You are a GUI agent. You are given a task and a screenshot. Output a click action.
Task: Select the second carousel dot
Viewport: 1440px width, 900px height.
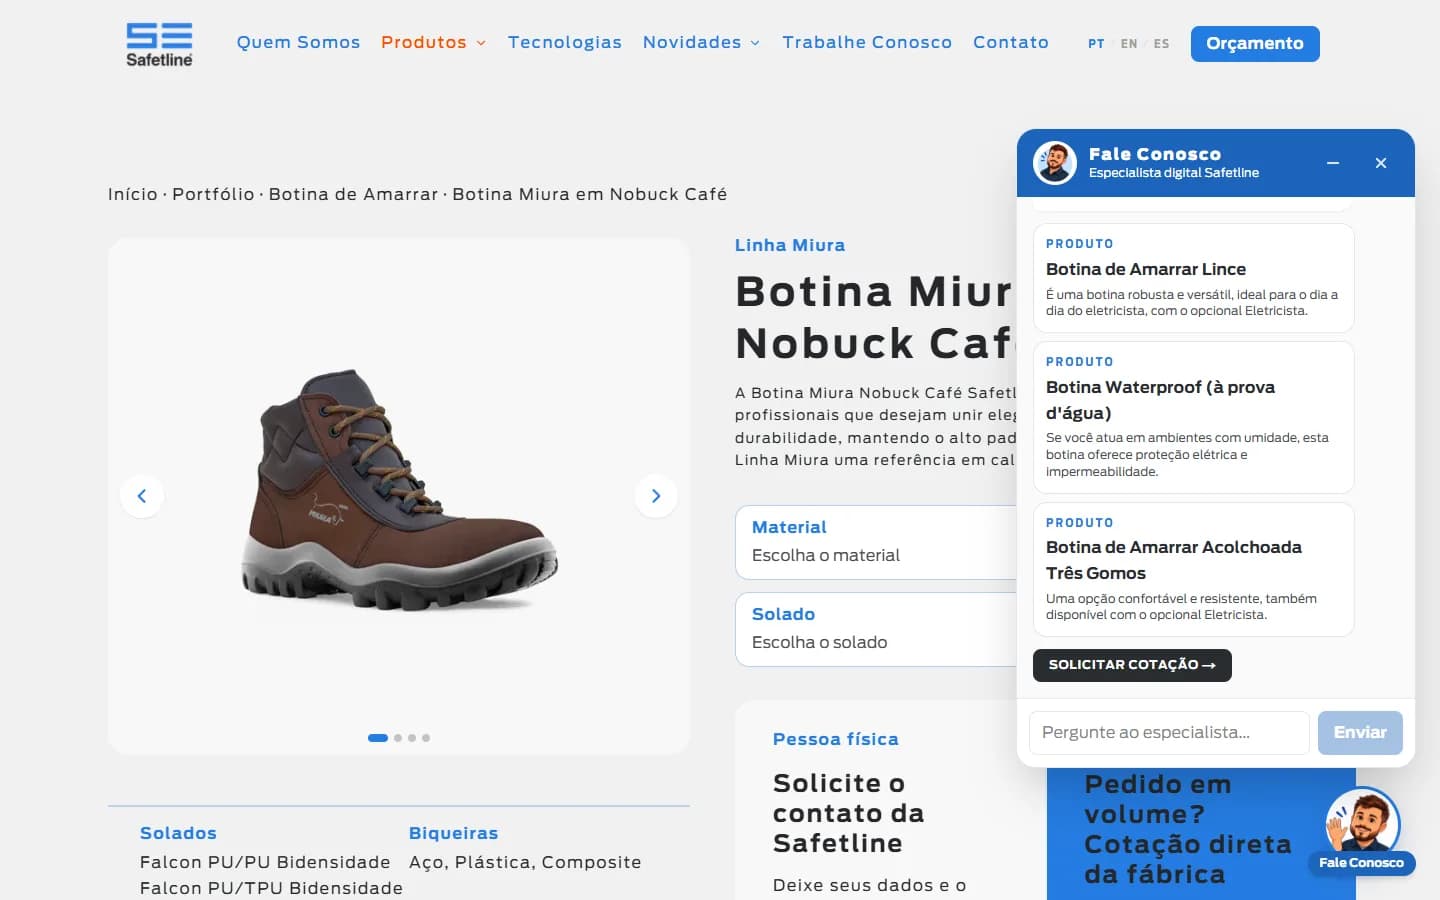tap(398, 738)
